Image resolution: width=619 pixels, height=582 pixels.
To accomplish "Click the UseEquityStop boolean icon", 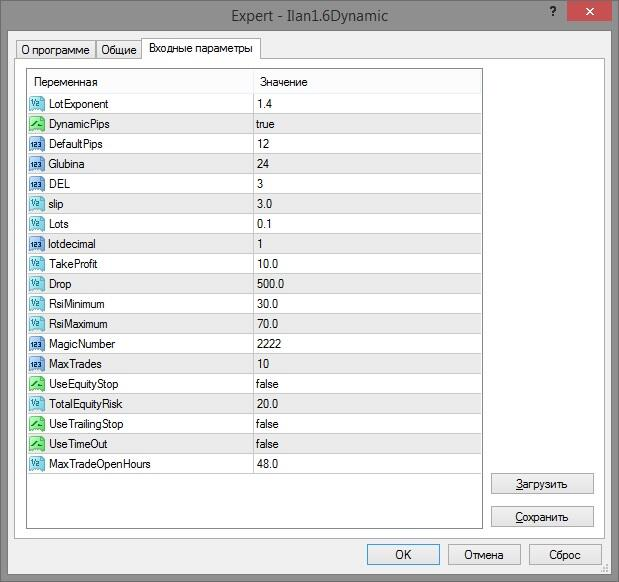I will (x=37, y=384).
